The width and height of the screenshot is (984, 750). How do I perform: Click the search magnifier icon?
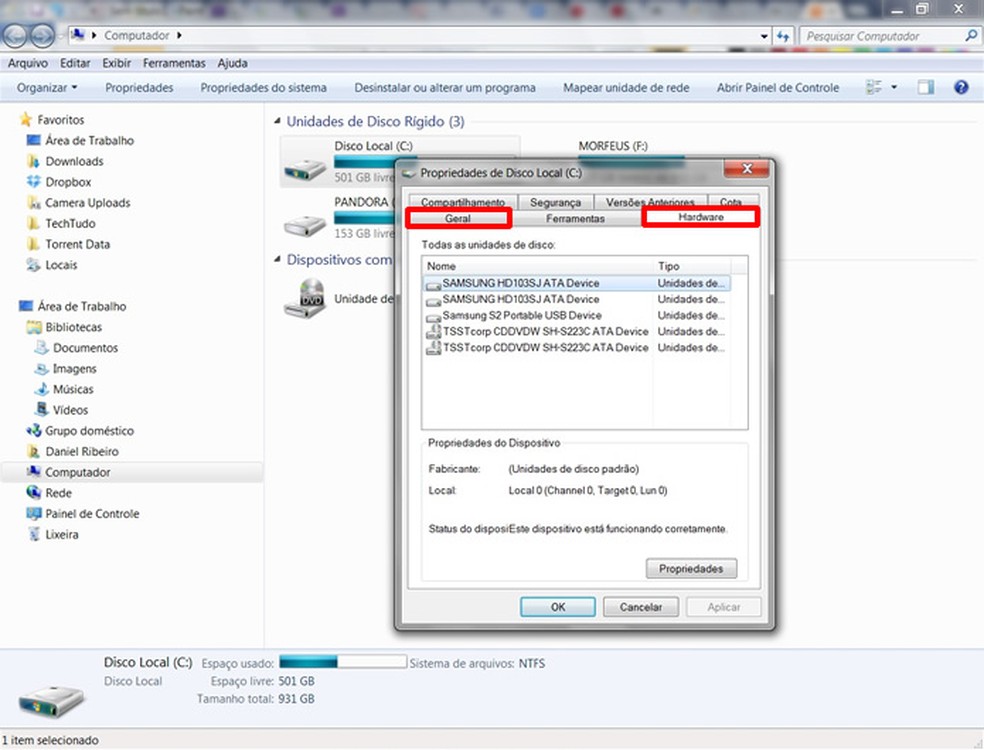[970, 36]
